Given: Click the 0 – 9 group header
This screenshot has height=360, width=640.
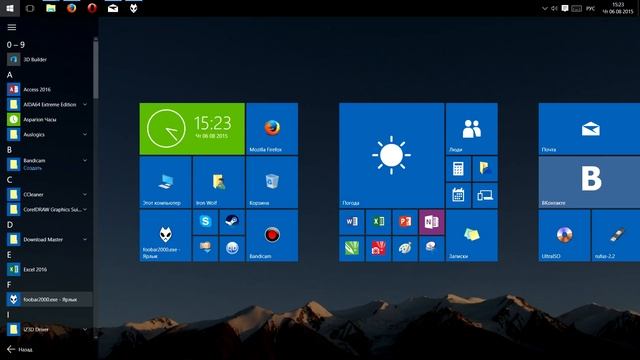Looking at the screenshot, I should tap(16, 45).
